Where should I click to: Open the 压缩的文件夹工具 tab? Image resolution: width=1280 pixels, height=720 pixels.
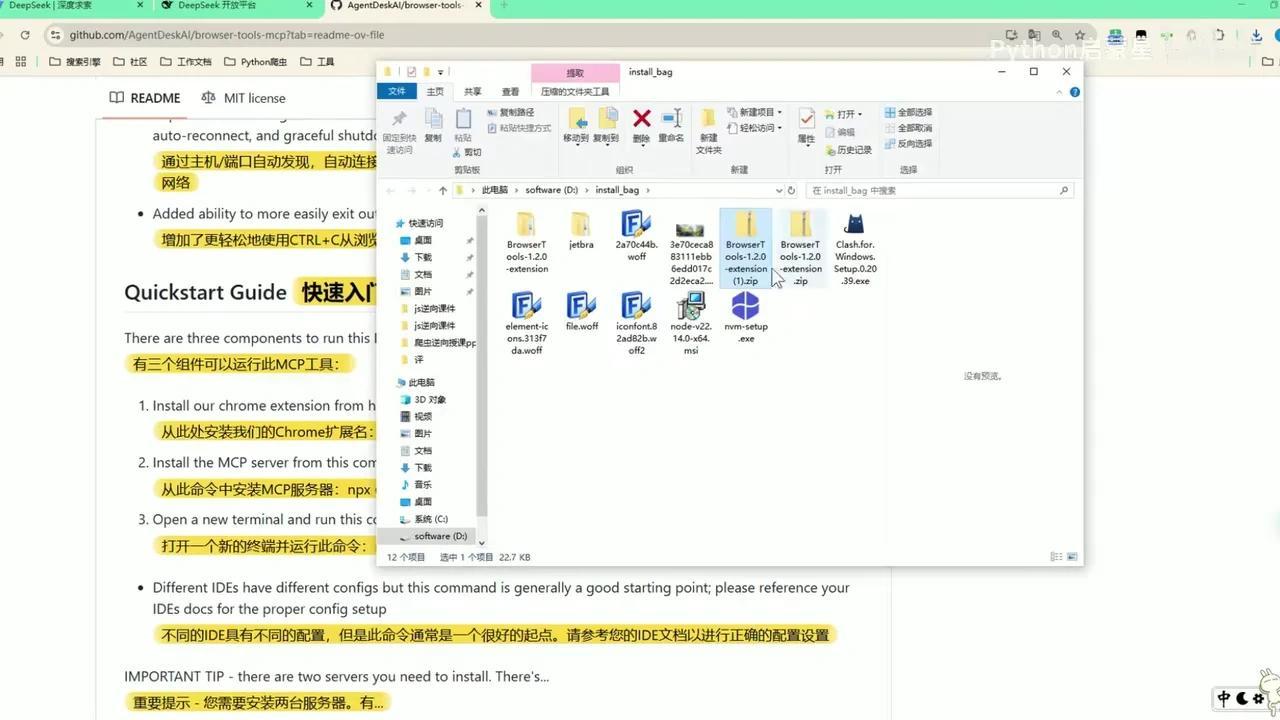(x=574, y=90)
